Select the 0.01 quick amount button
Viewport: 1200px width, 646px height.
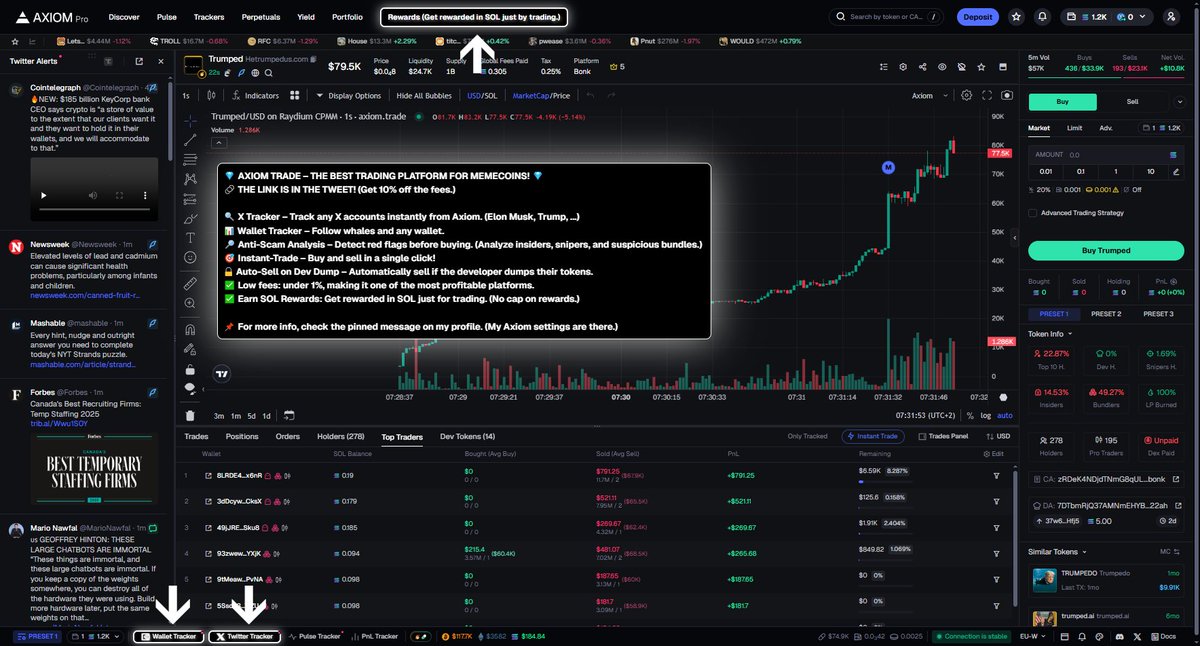[x=1045, y=171]
